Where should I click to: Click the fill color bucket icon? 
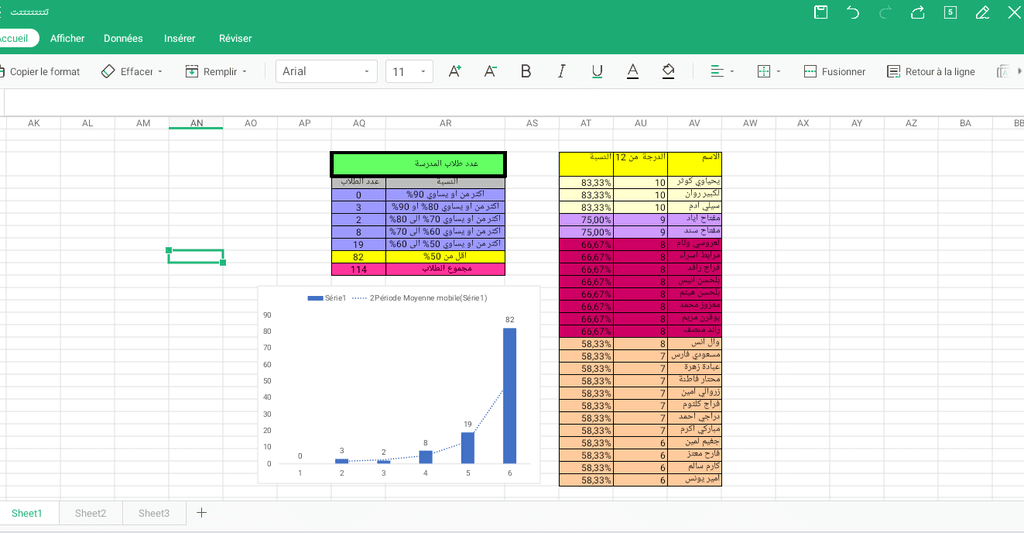668,71
